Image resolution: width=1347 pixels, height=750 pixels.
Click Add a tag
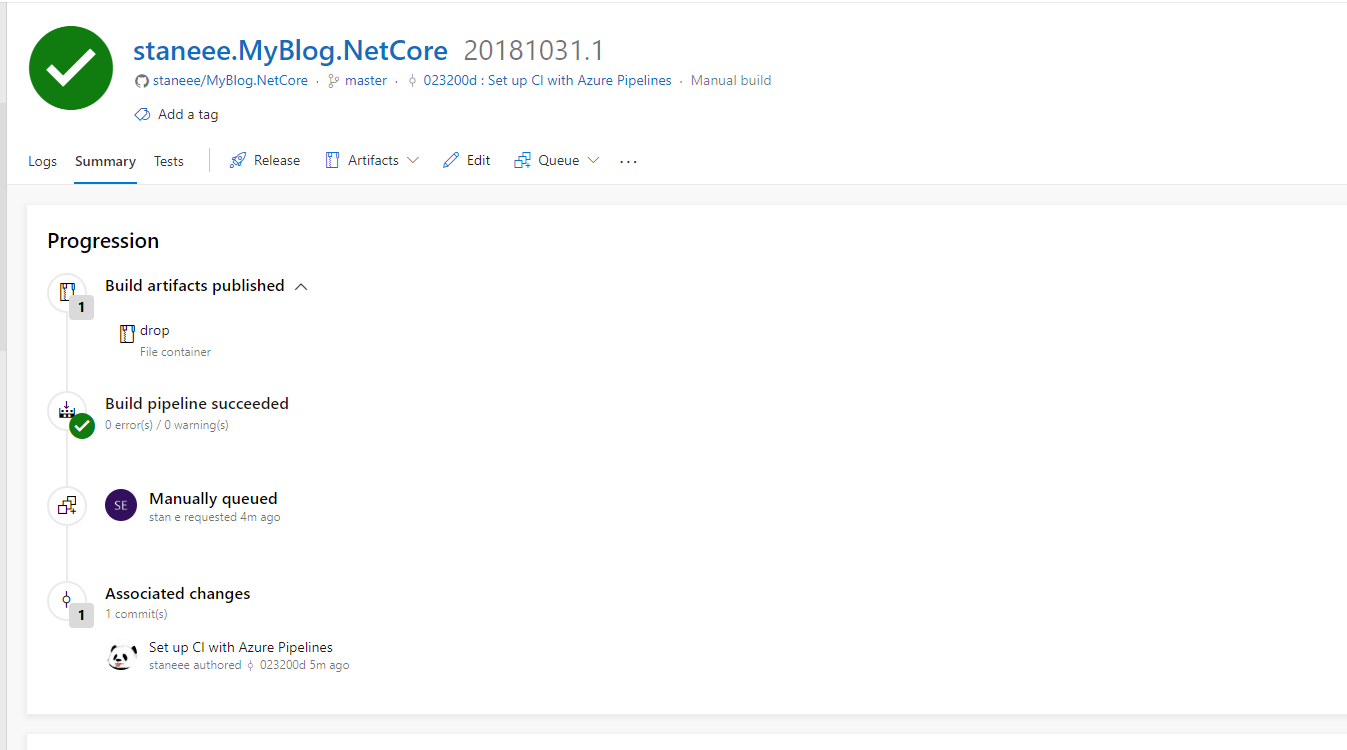[188, 115]
